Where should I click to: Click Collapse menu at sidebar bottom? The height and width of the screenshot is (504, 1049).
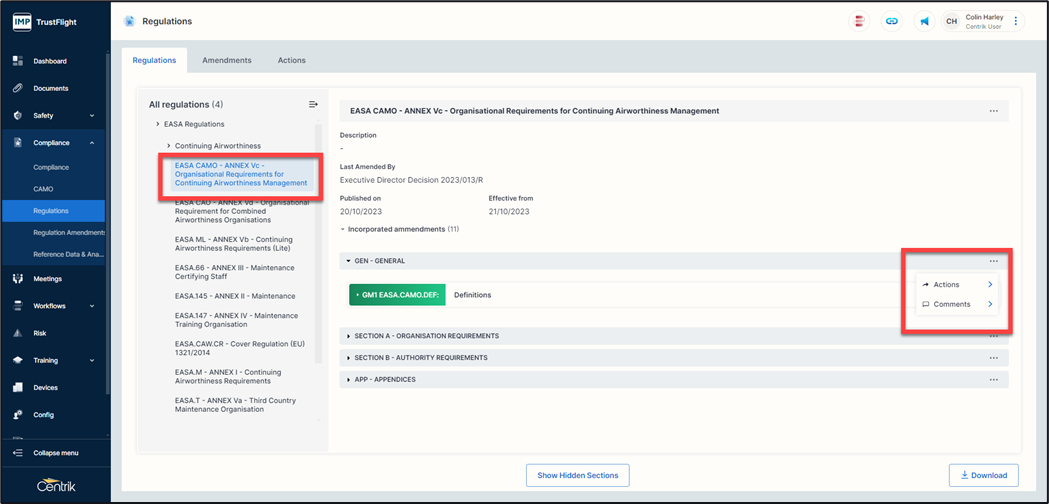[x=55, y=453]
